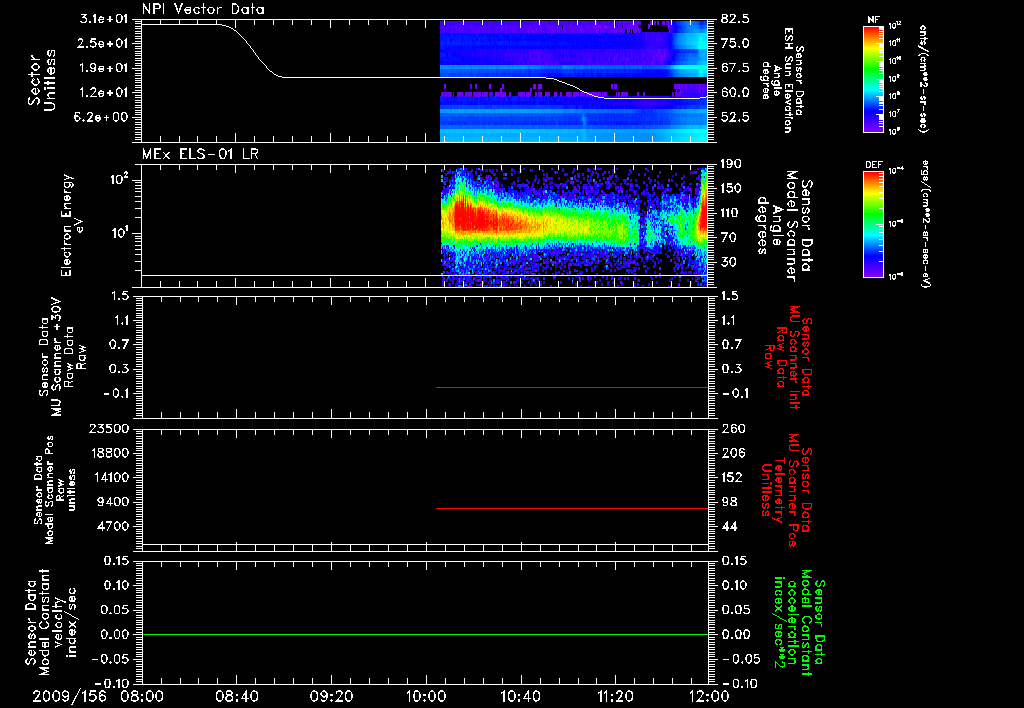The image size is (1024, 708).
Task: Click the red line in MU Scanner +30V panel
Action: 572,387
